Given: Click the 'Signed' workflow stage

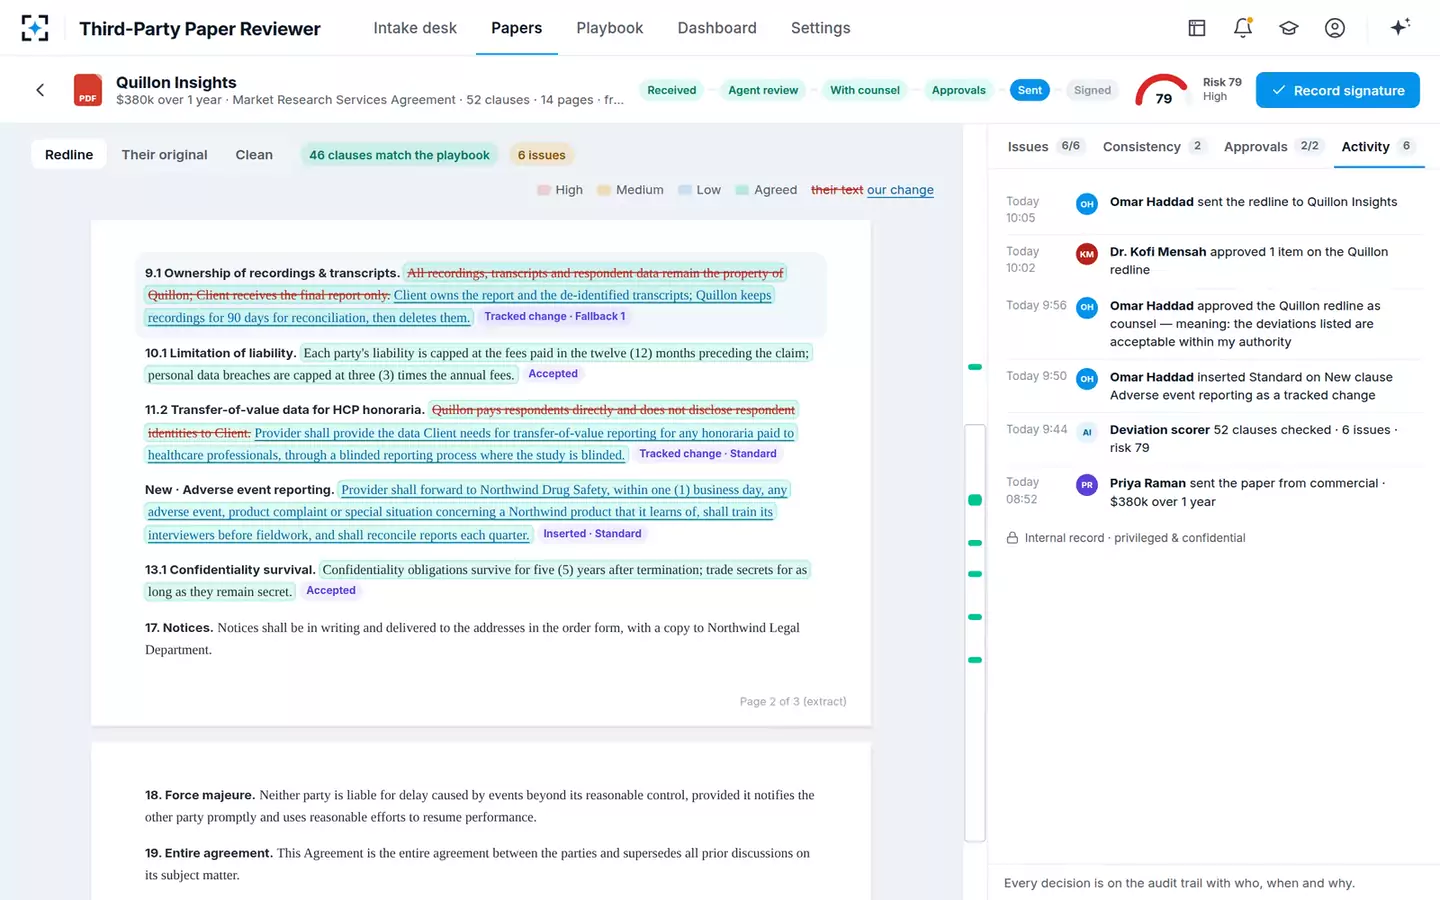Looking at the screenshot, I should click(1092, 90).
